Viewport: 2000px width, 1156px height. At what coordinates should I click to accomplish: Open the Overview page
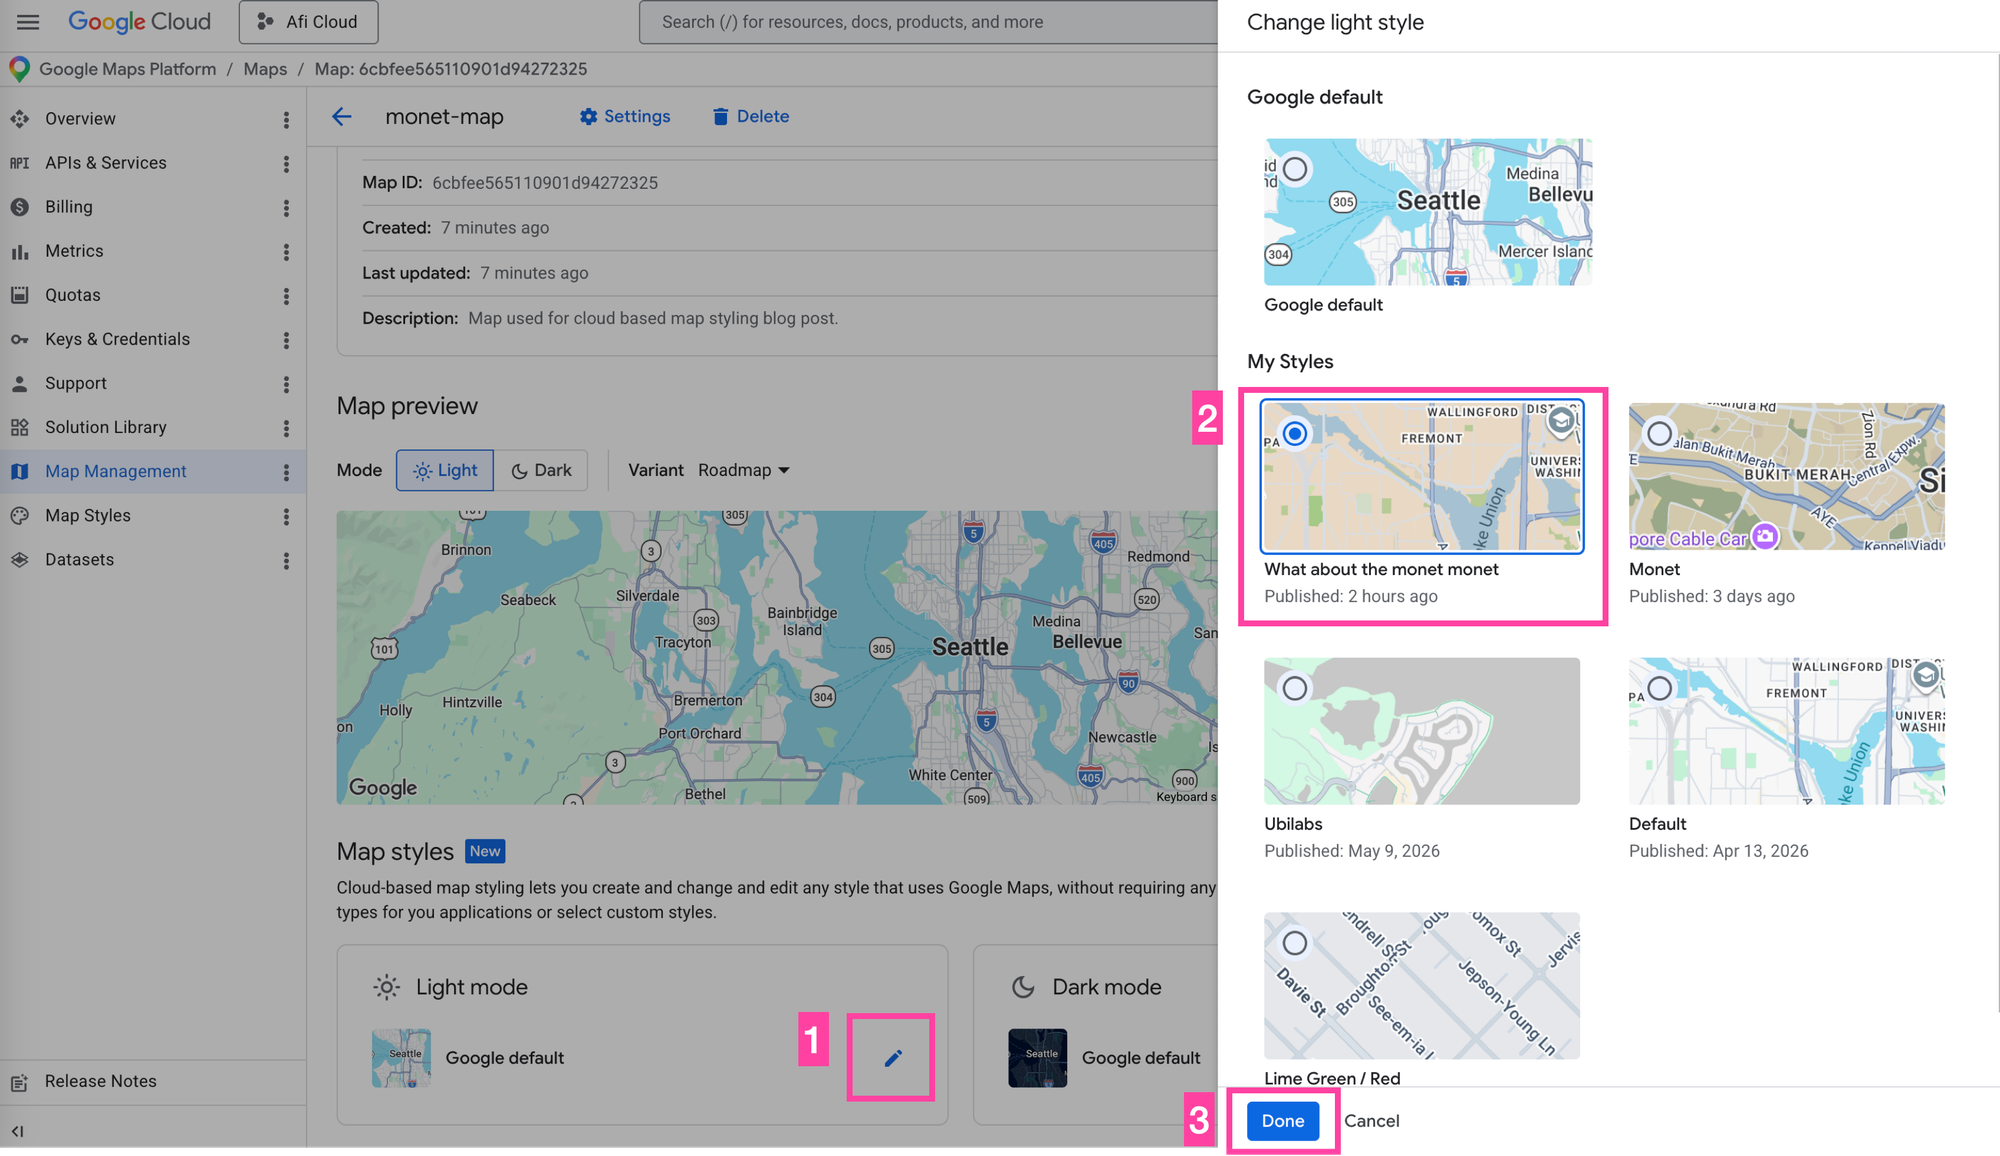[80, 119]
